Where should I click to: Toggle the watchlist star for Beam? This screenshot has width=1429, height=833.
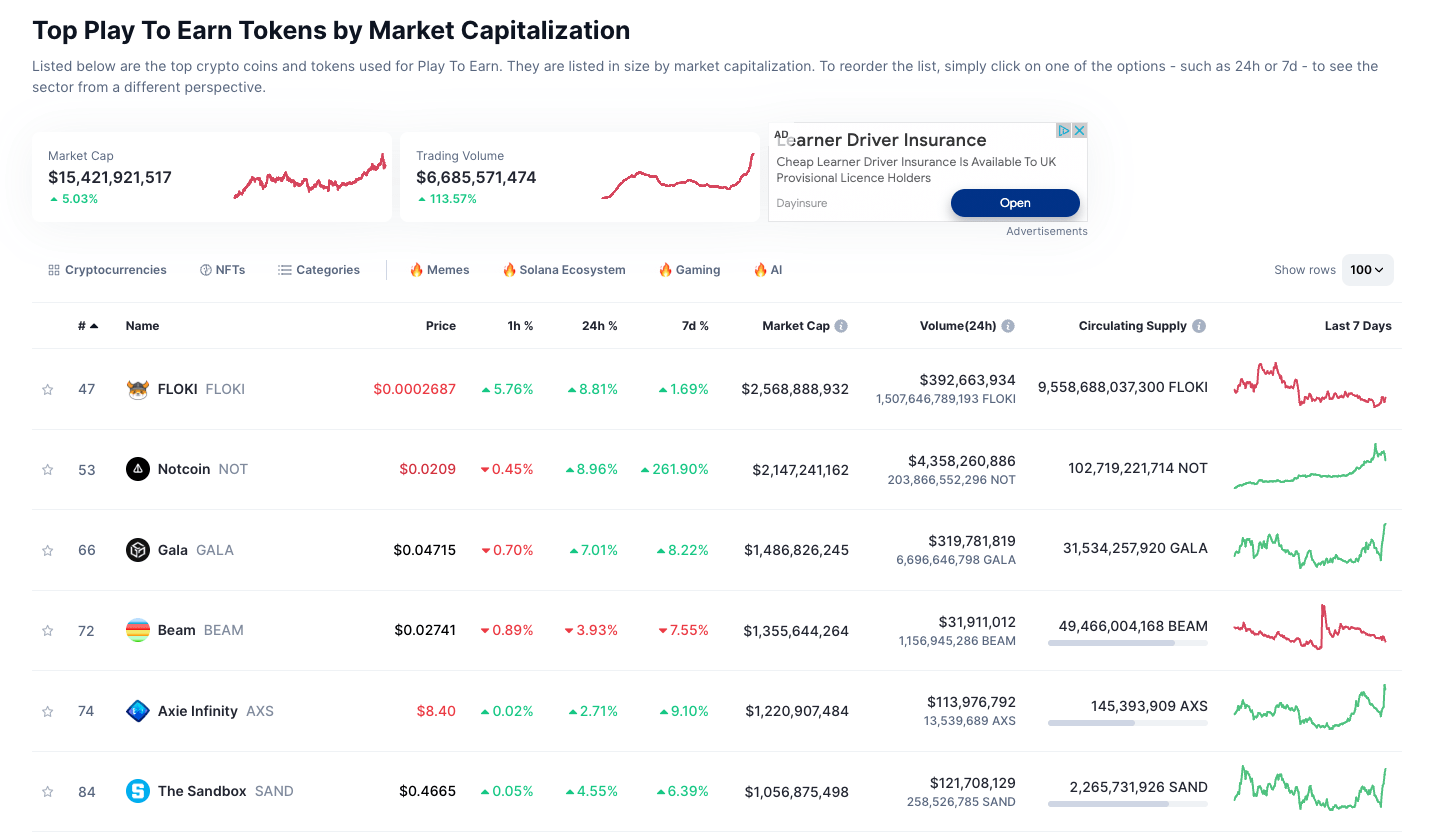point(47,630)
